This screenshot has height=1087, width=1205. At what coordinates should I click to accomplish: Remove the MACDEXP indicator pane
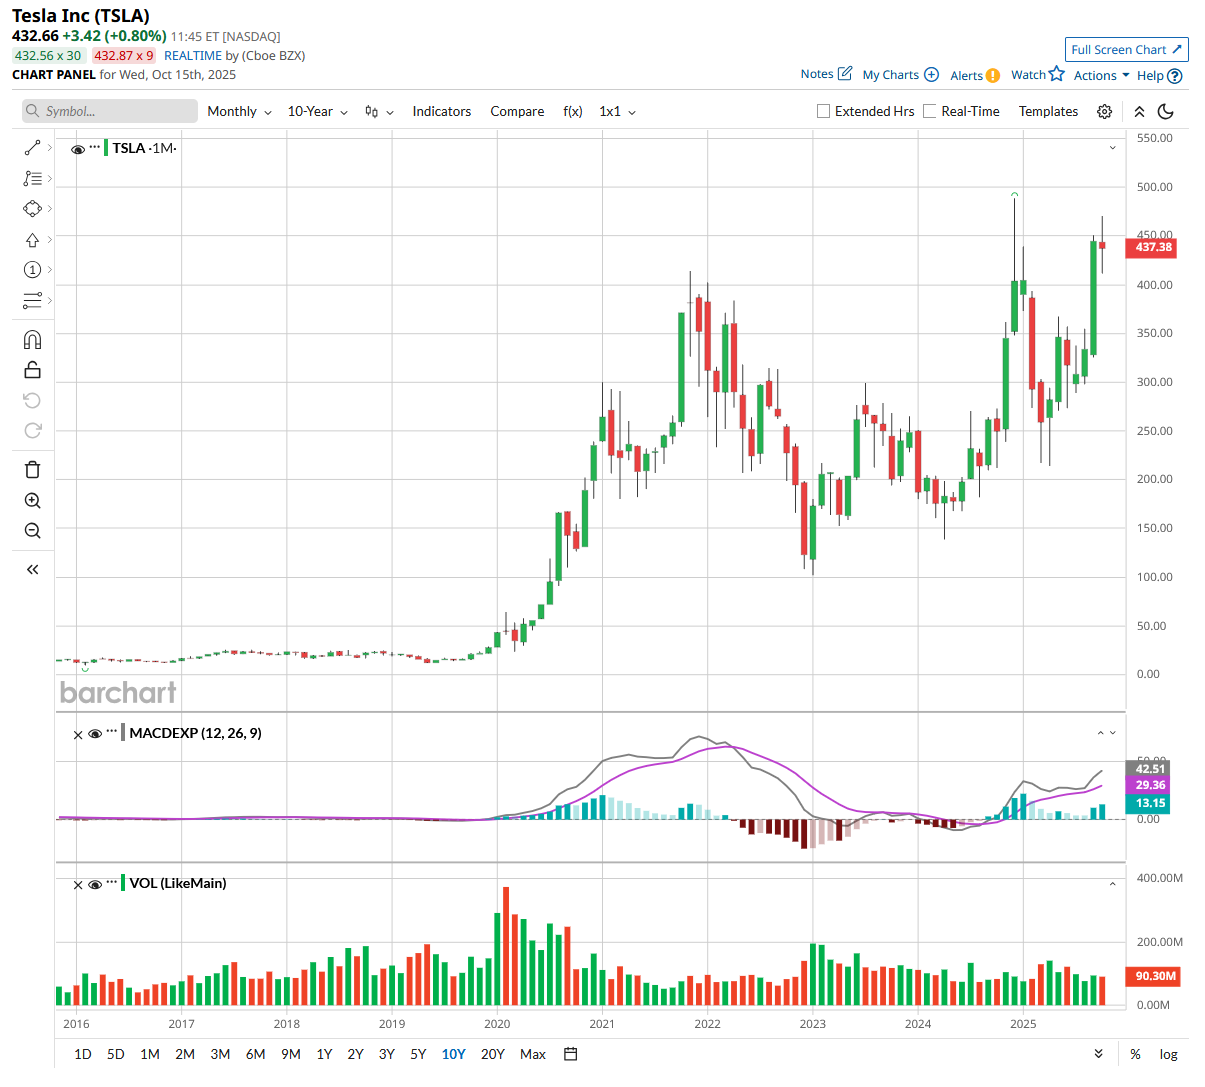(x=78, y=735)
